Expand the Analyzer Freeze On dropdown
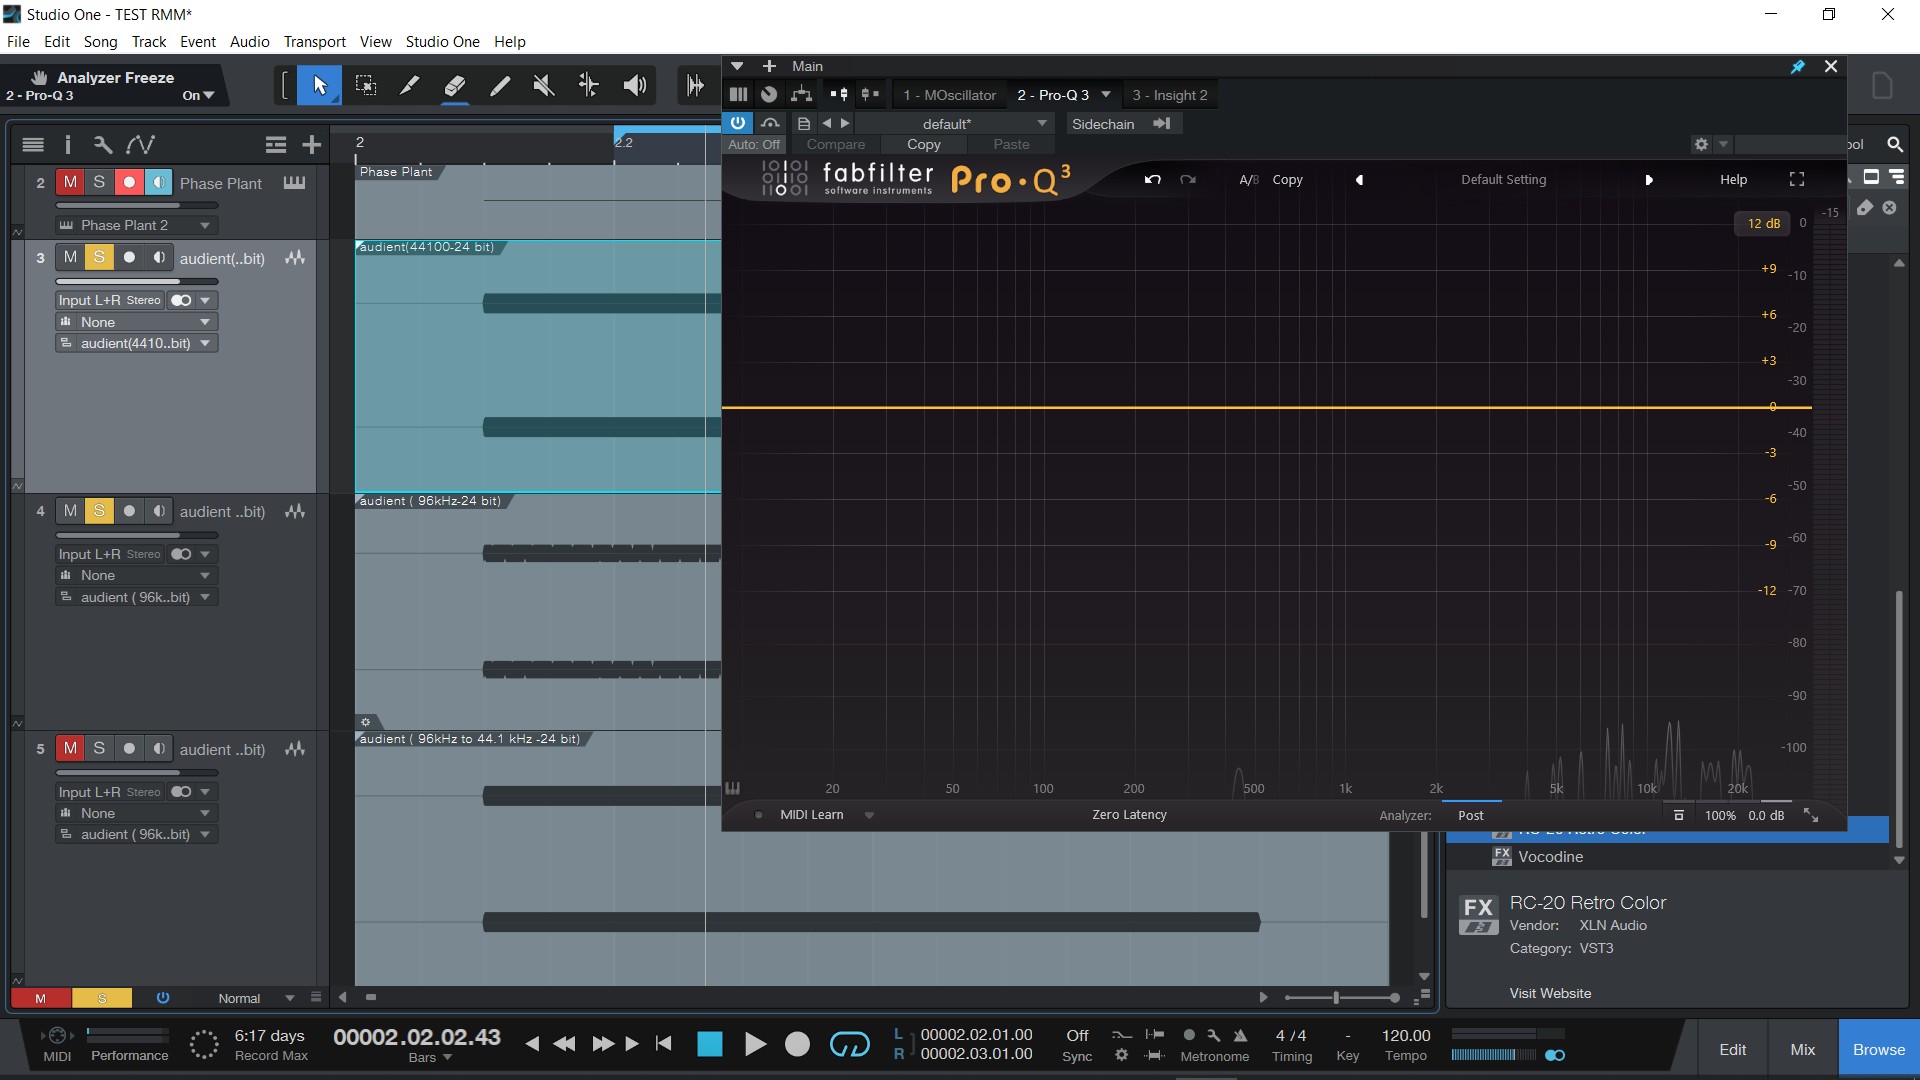This screenshot has width=1920, height=1080. pos(199,96)
